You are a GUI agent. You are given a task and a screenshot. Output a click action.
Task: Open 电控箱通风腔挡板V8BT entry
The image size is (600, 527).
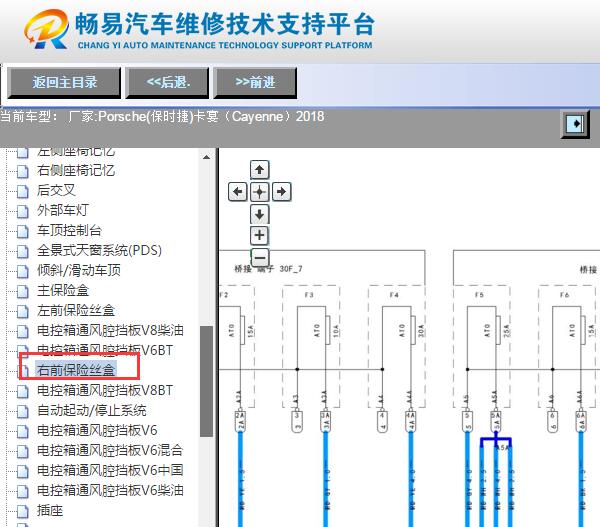click(105, 390)
